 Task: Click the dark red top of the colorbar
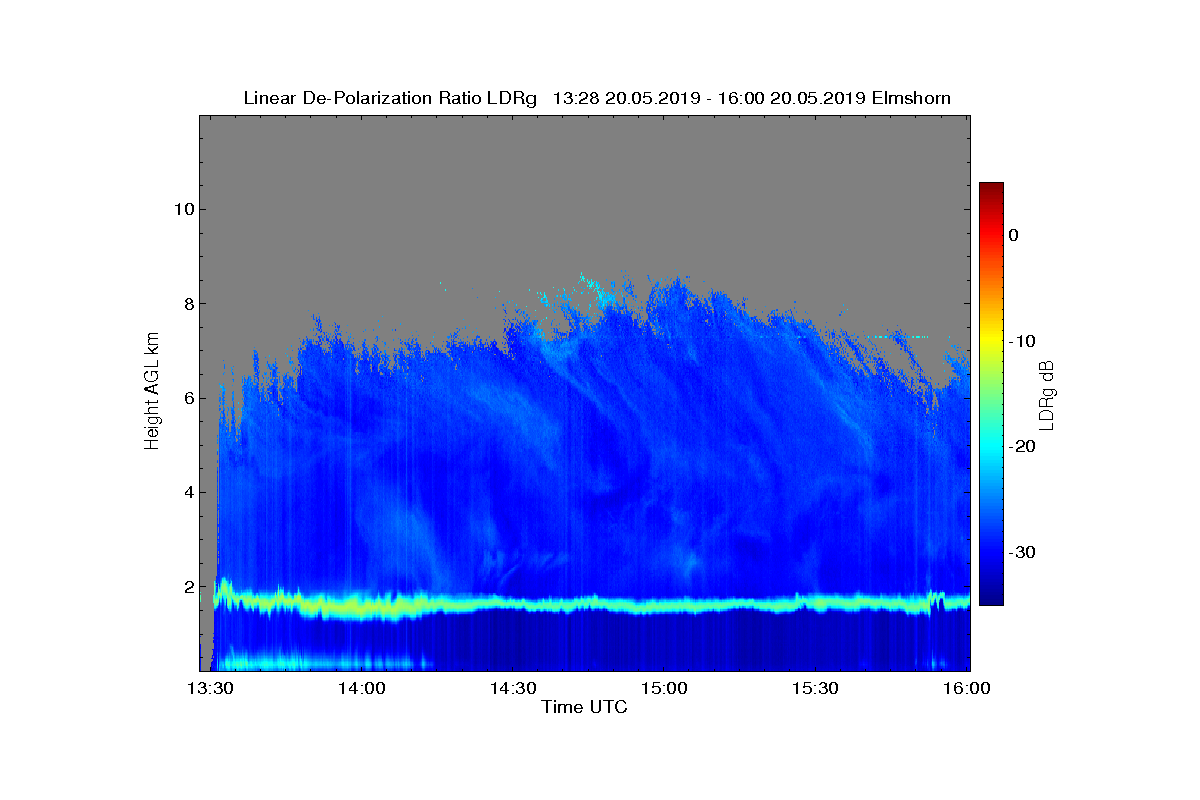click(x=991, y=189)
